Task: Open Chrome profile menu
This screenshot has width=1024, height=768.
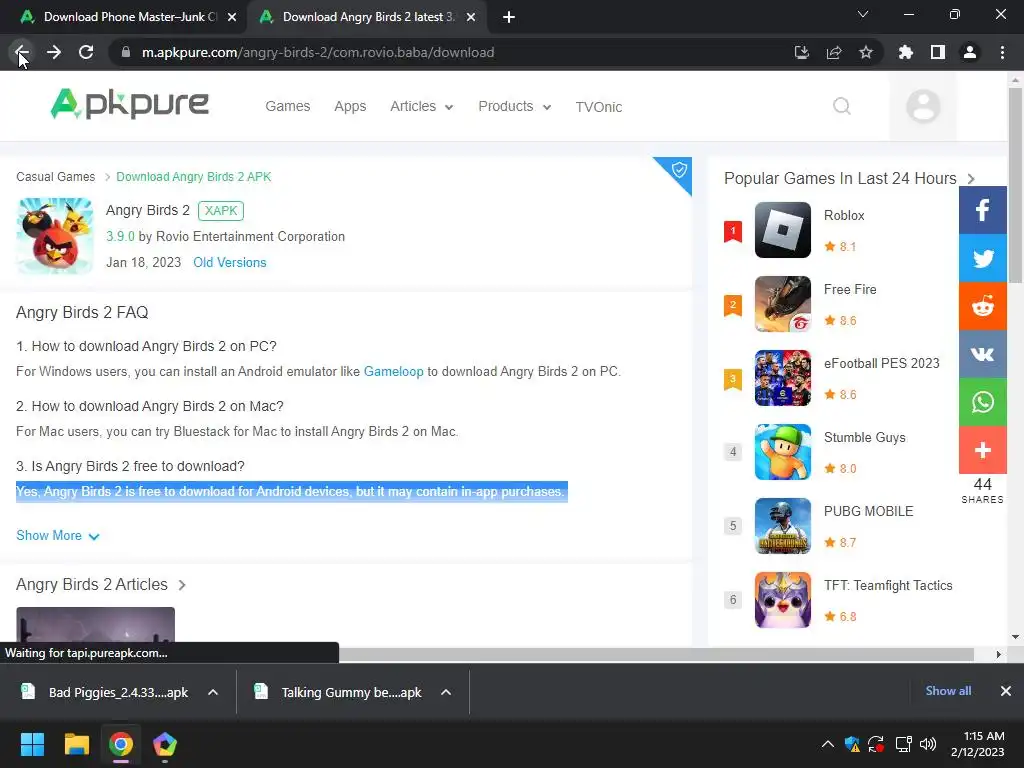Action: point(970,52)
